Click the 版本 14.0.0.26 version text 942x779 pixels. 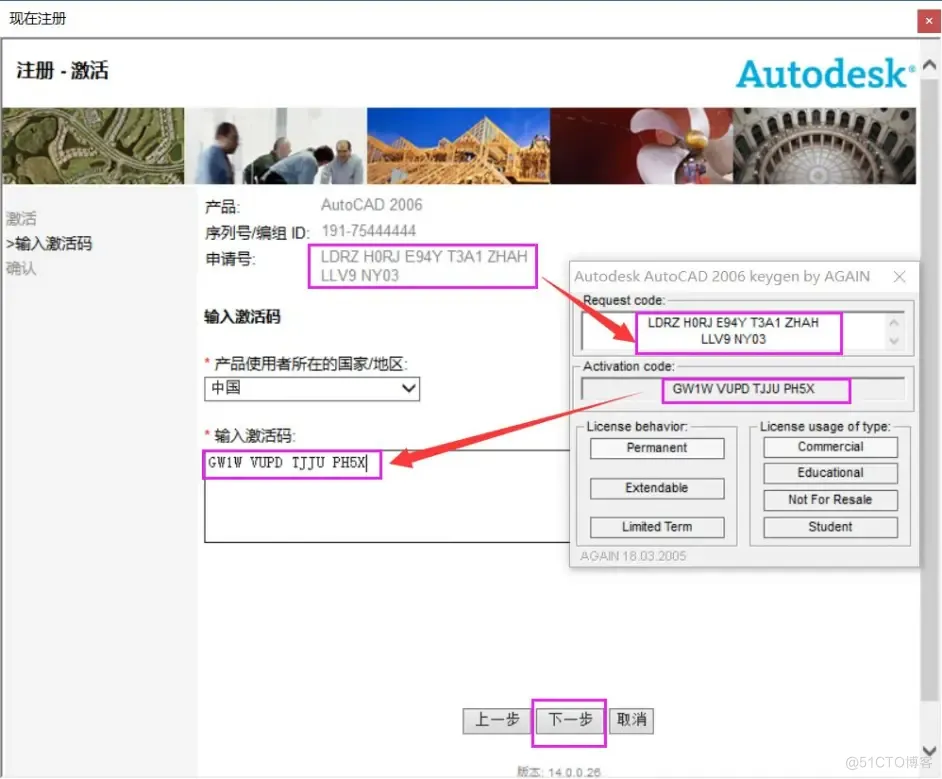pyautogui.click(x=559, y=772)
